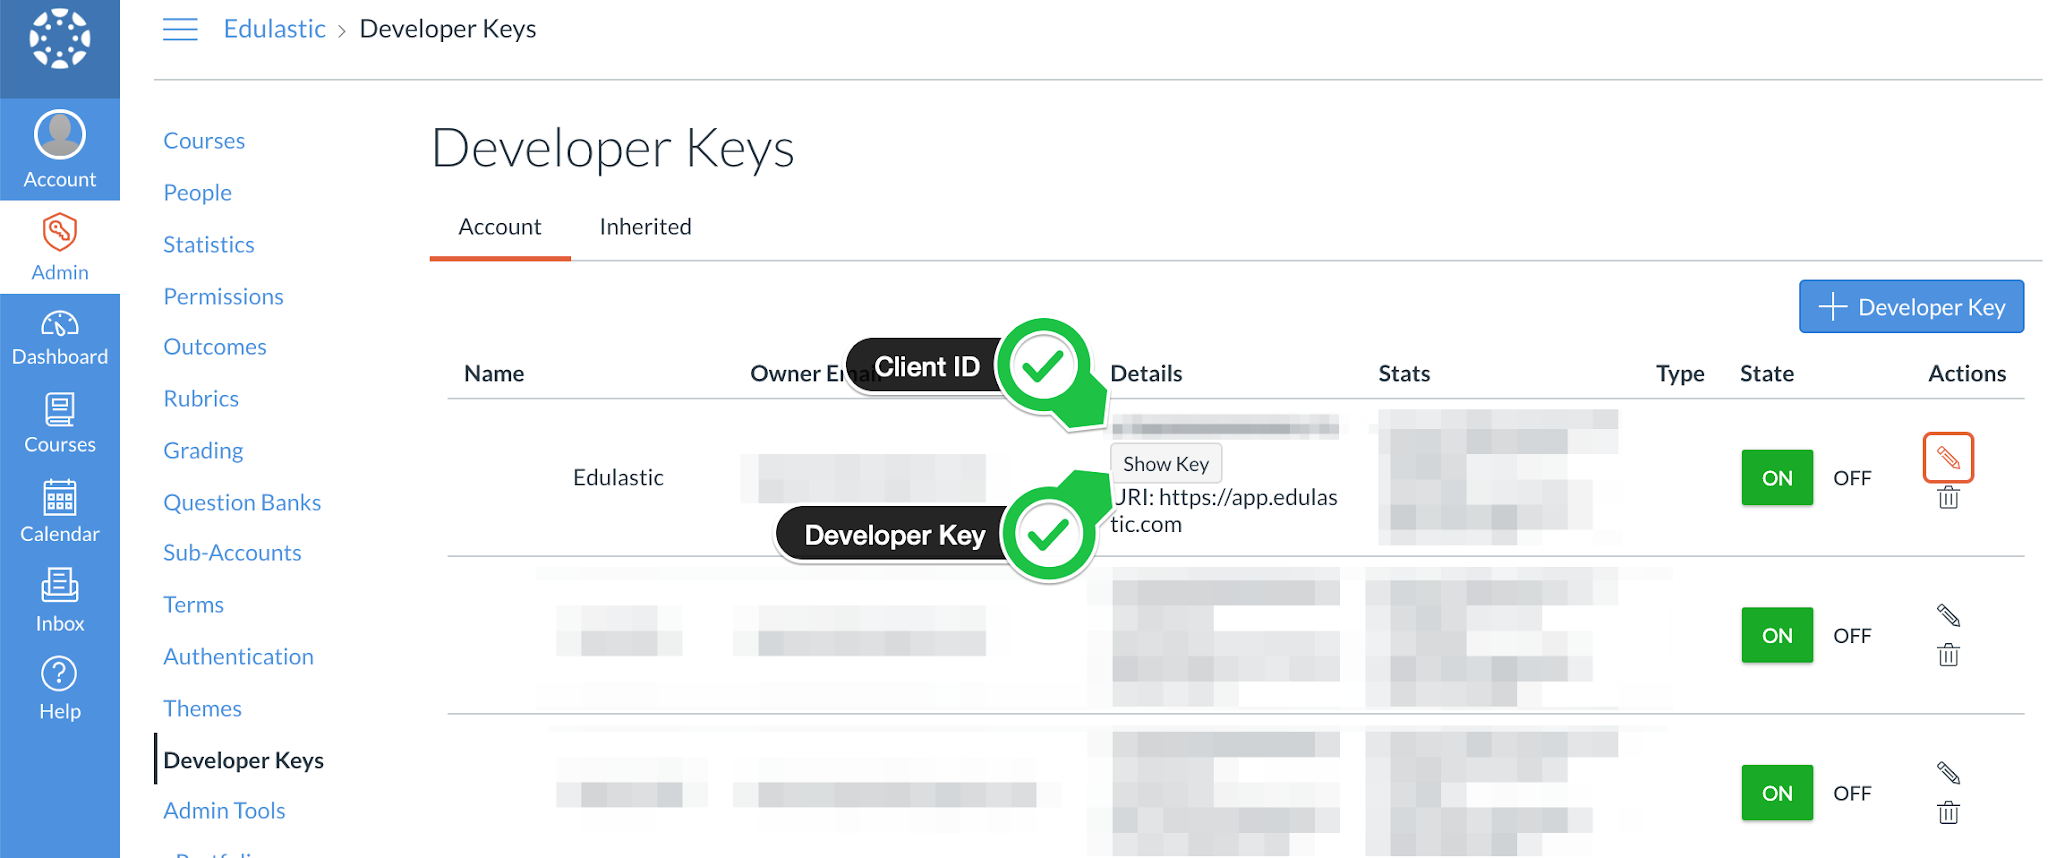Open the Statistics admin link
This screenshot has width=2048, height=858.
pyautogui.click(x=209, y=245)
